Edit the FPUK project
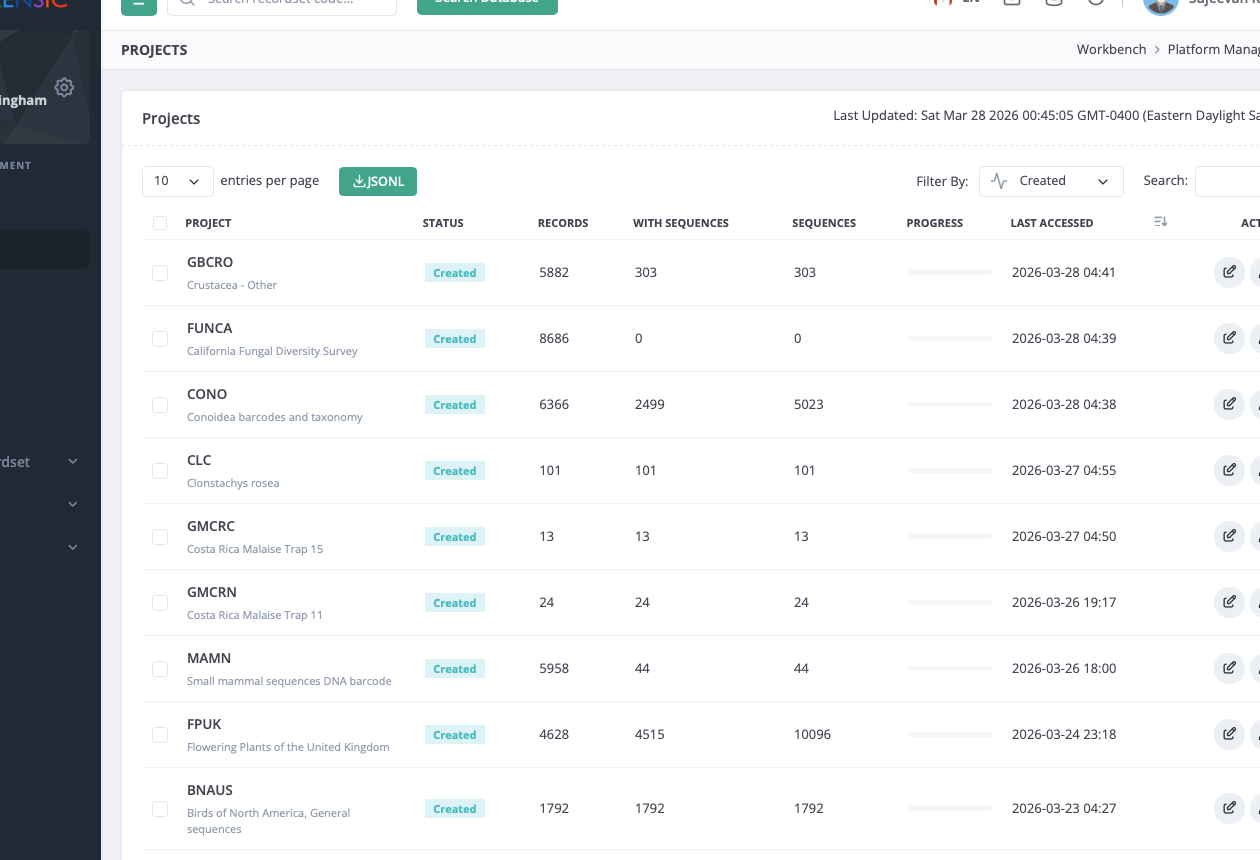1260x860 pixels. 1229,734
